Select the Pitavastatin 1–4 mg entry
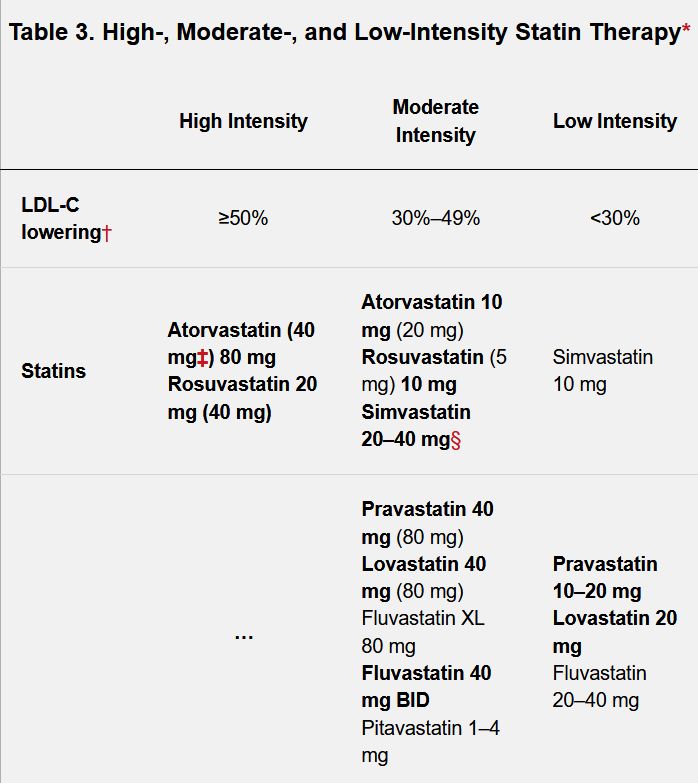 tap(430, 742)
